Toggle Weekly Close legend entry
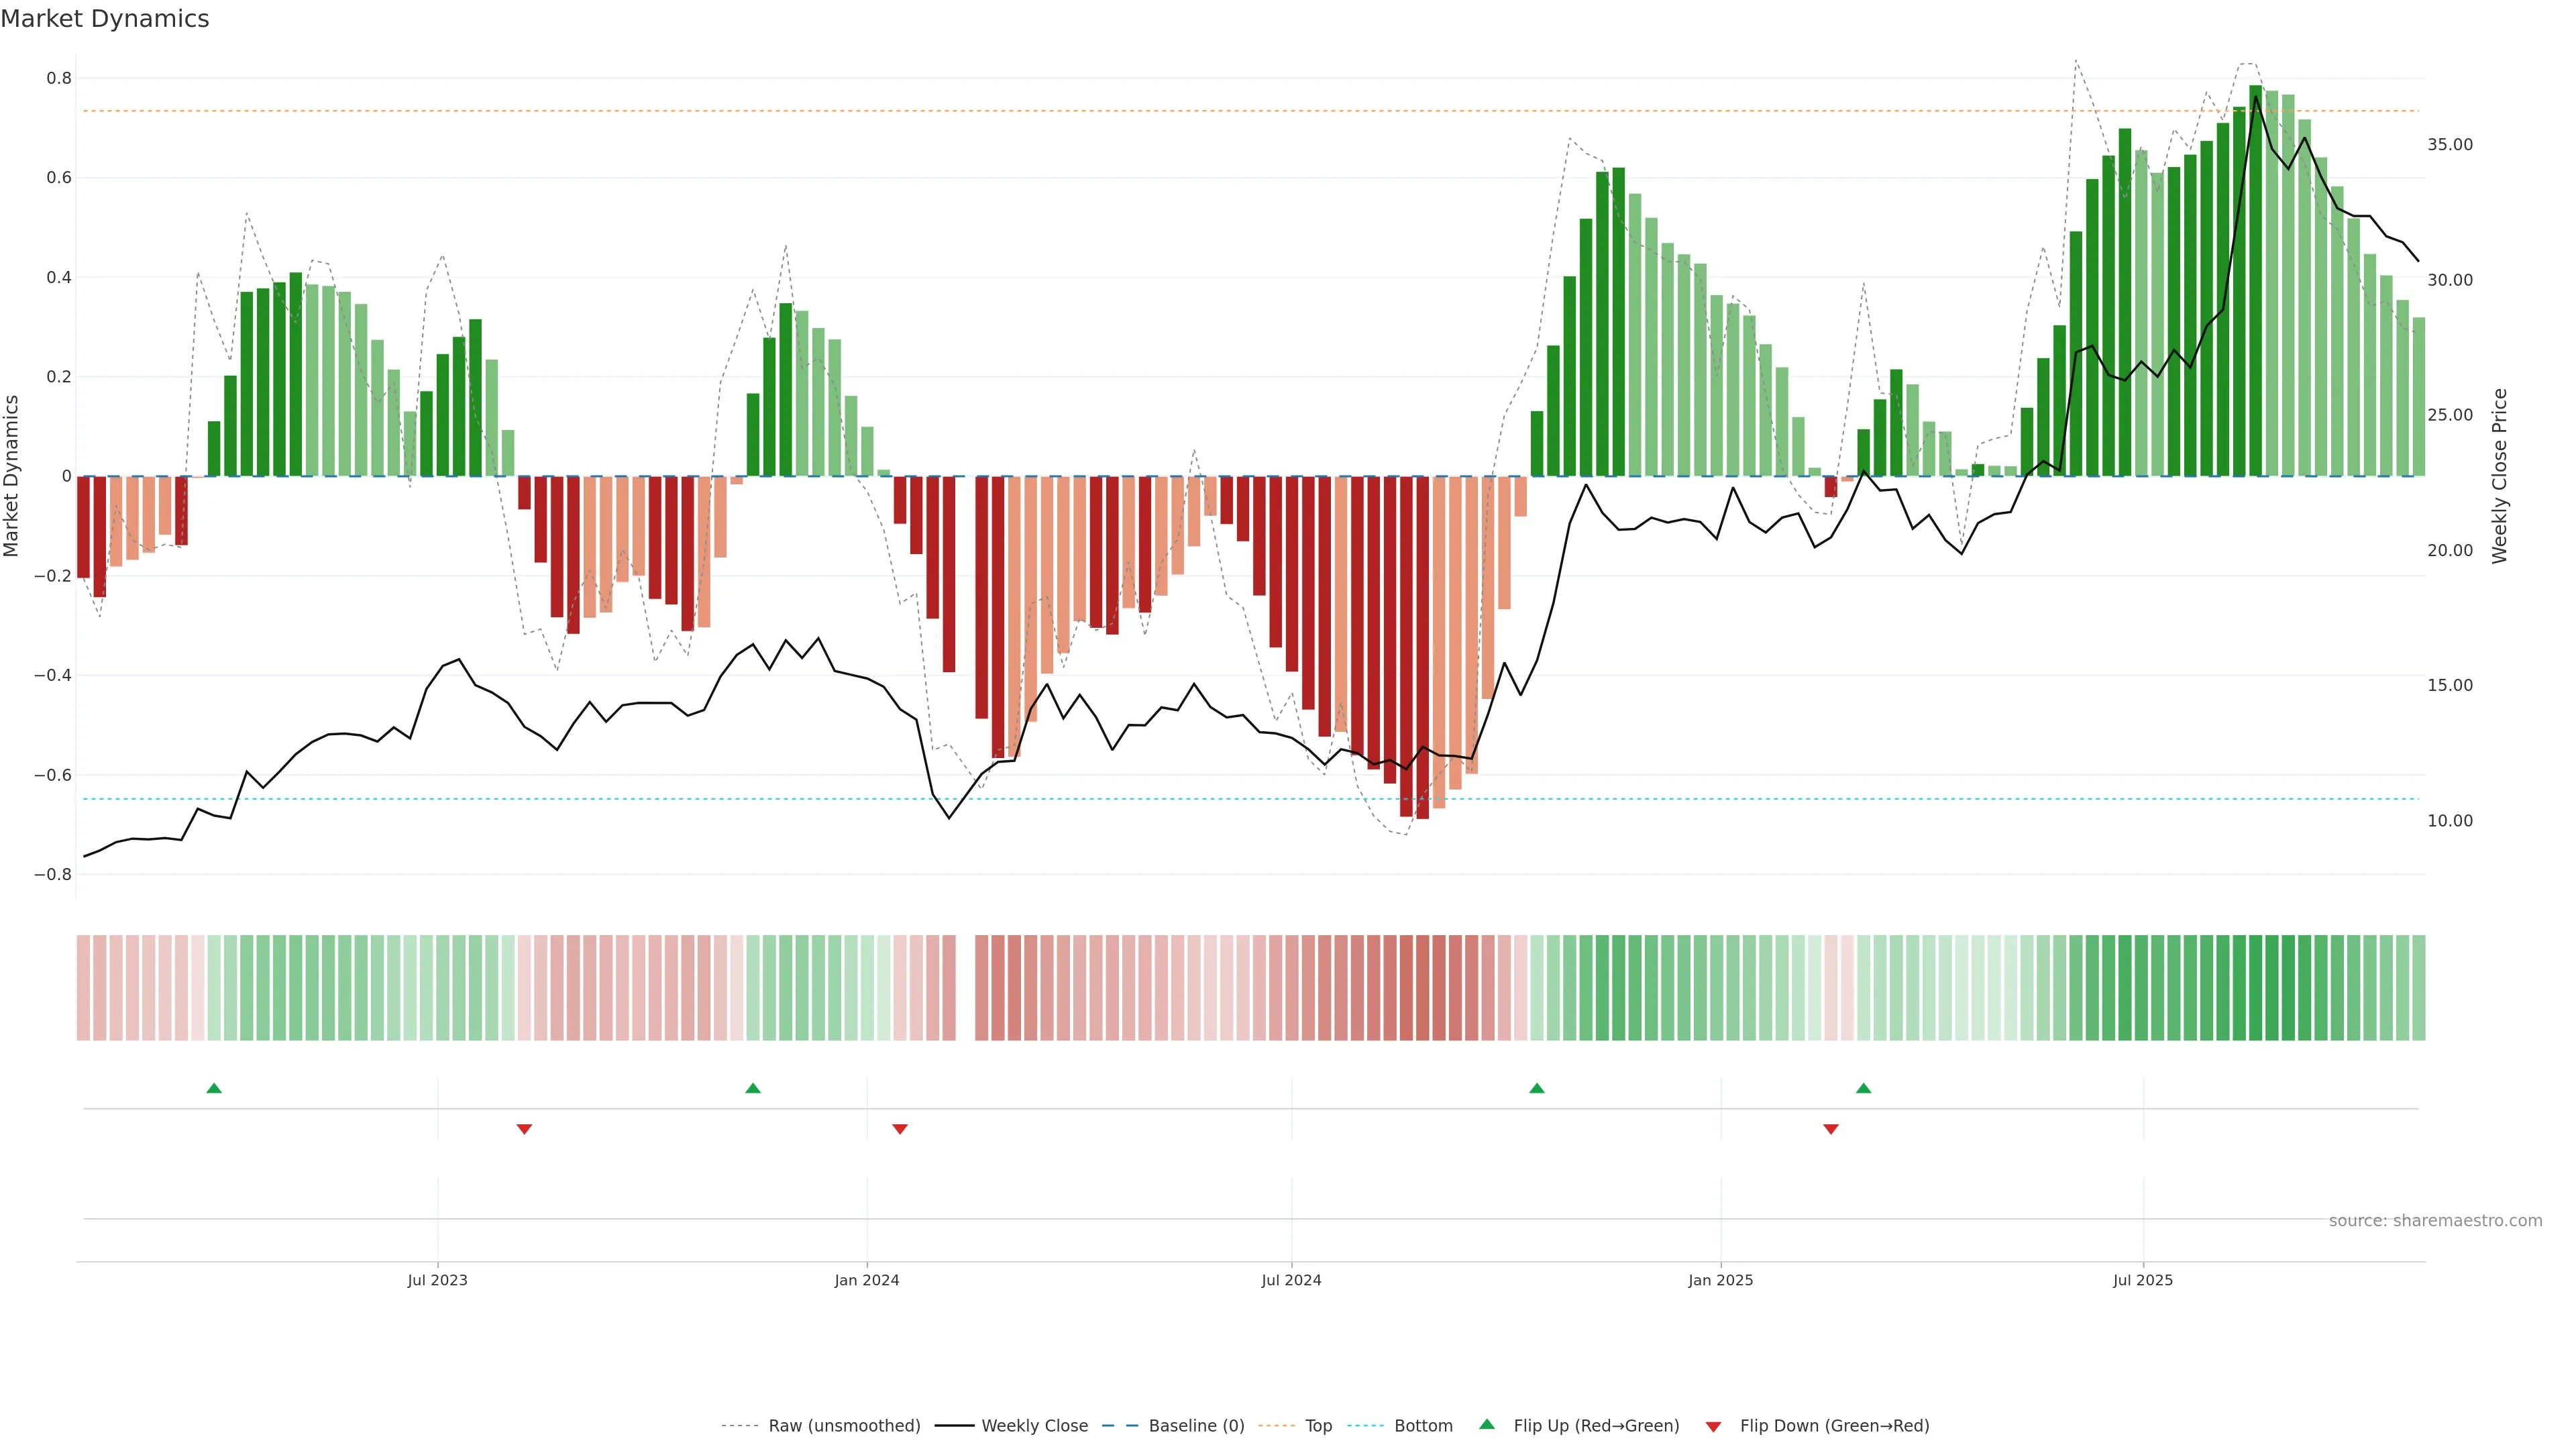2576x1449 pixels. [1034, 1426]
